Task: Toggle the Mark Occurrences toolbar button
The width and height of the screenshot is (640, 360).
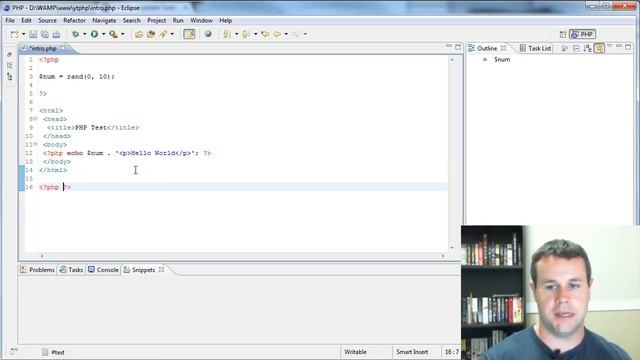Action: pyautogui.click(x=189, y=34)
